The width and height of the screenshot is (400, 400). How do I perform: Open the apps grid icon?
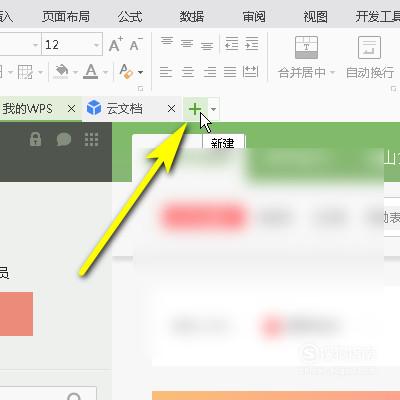click(91, 139)
